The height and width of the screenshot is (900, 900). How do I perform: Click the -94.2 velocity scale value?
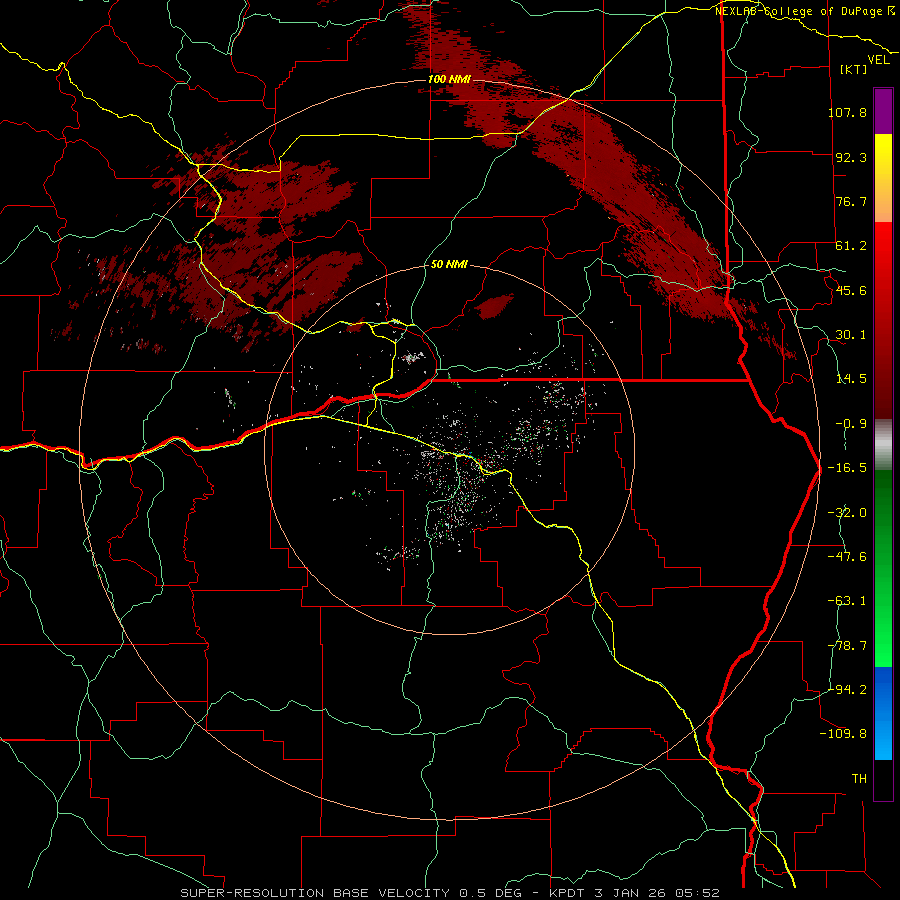847,690
